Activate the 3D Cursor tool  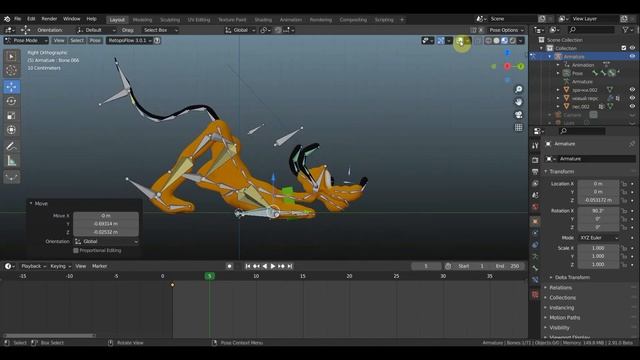[x=11, y=70]
